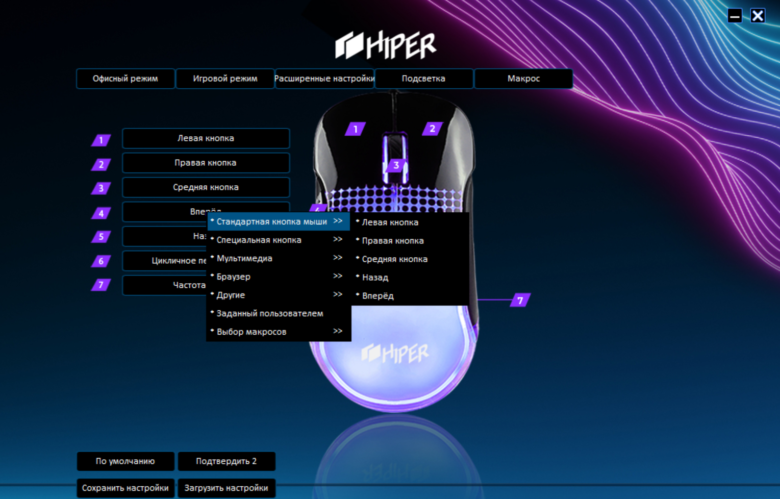This screenshot has height=499, width=780.
Task: Switch to Игровой режим tab
Action: (225, 79)
